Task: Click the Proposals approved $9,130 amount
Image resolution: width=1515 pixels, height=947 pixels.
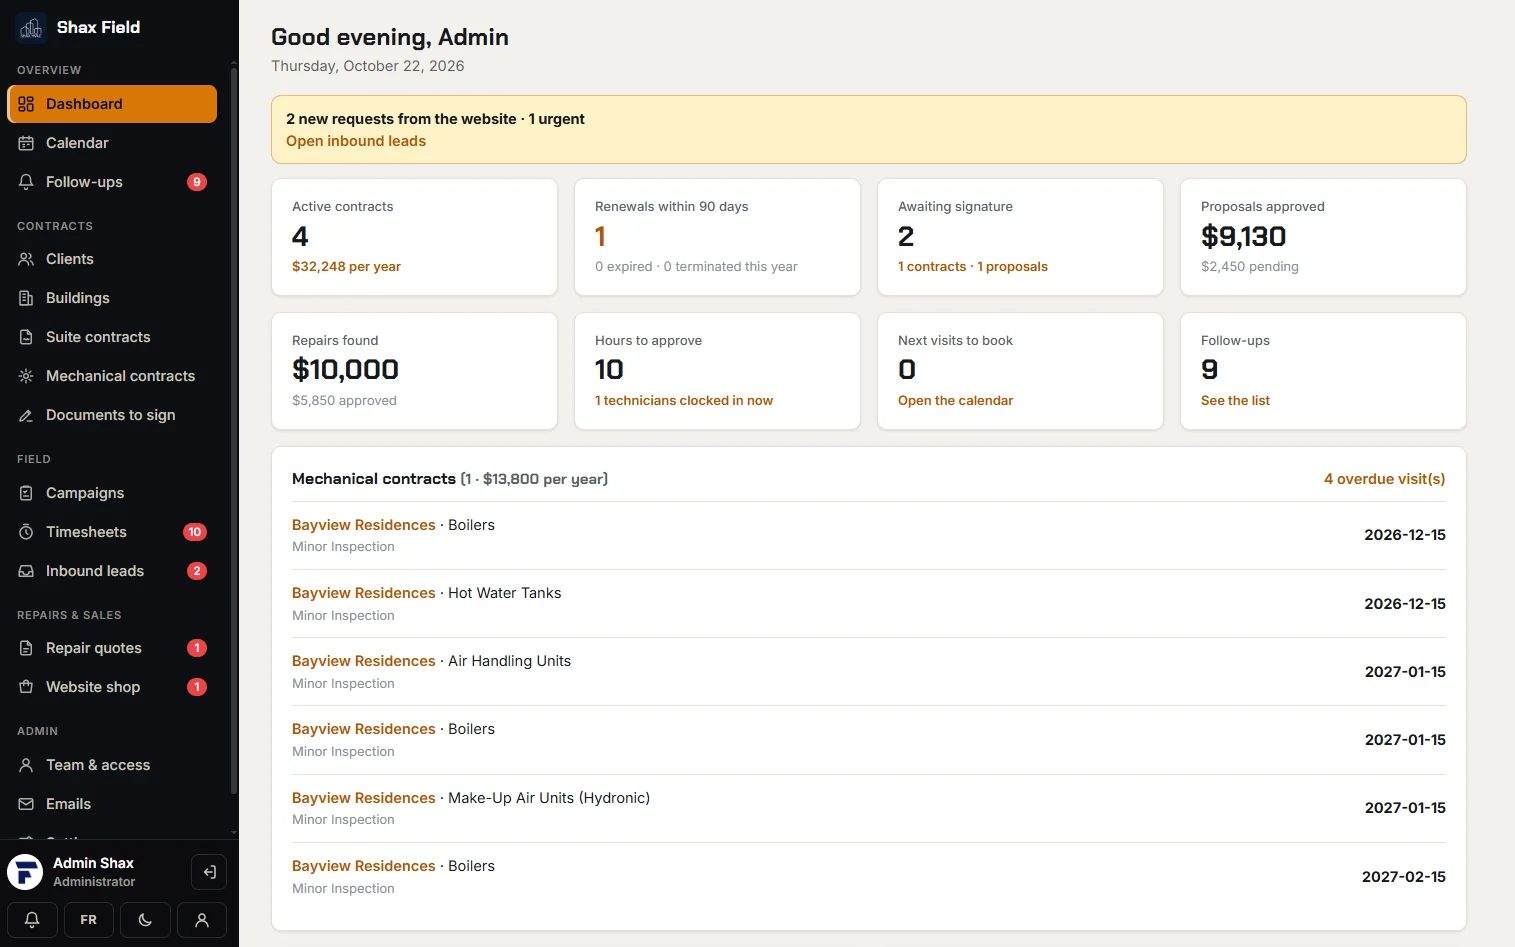Action: pyautogui.click(x=1243, y=237)
